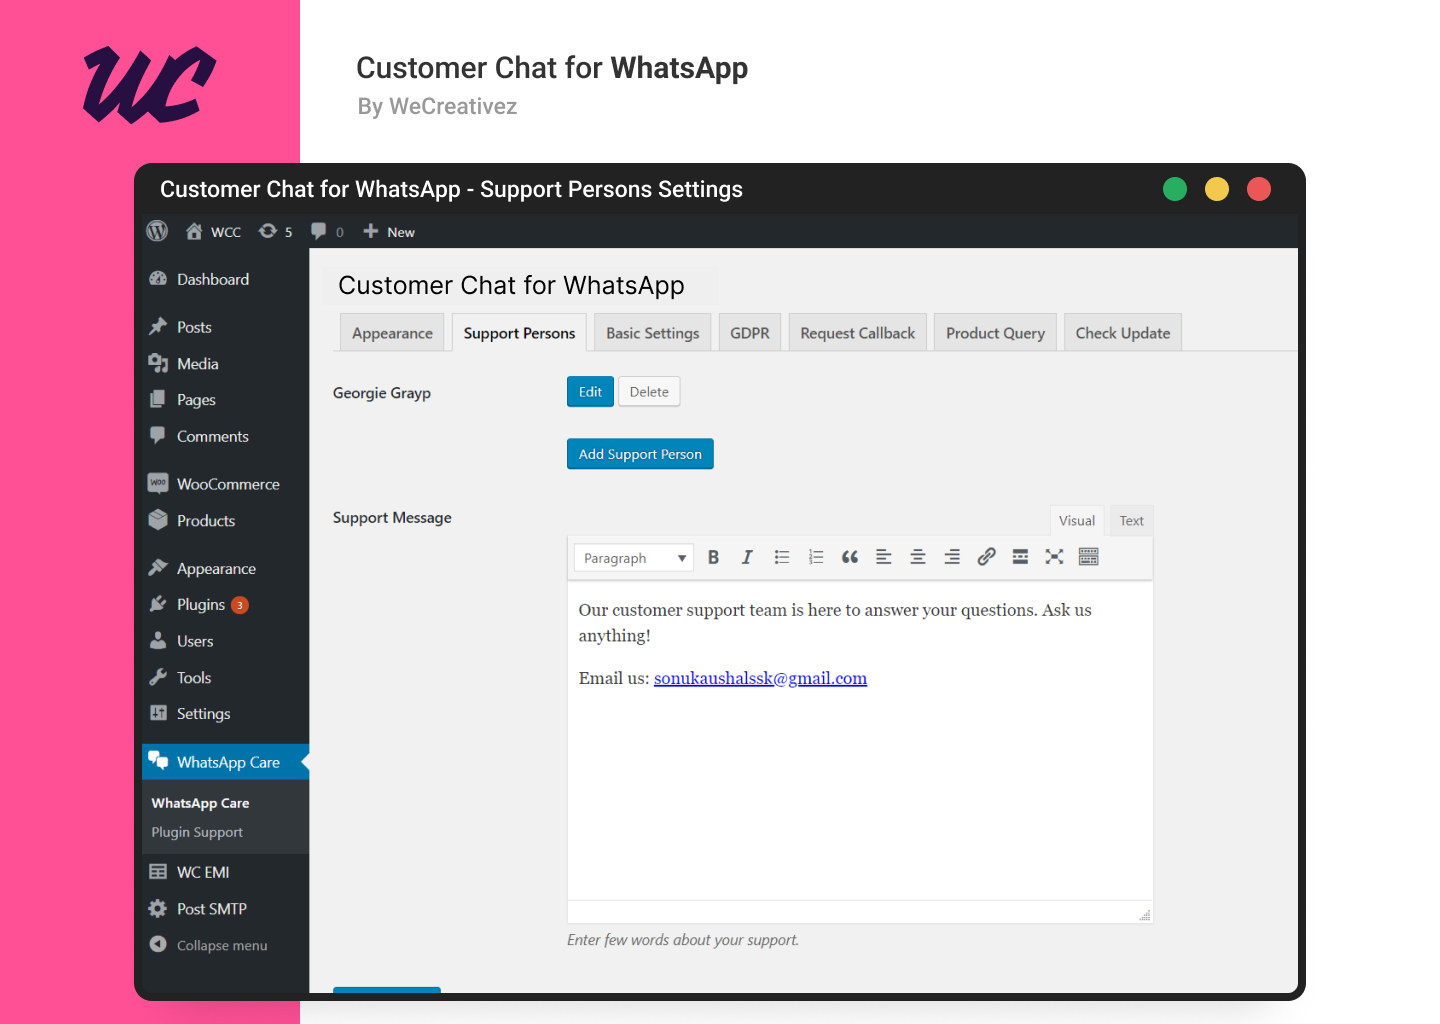Screen dimensions: 1440x1024
Task: Click the green window control dot
Action: tap(1175, 189)
